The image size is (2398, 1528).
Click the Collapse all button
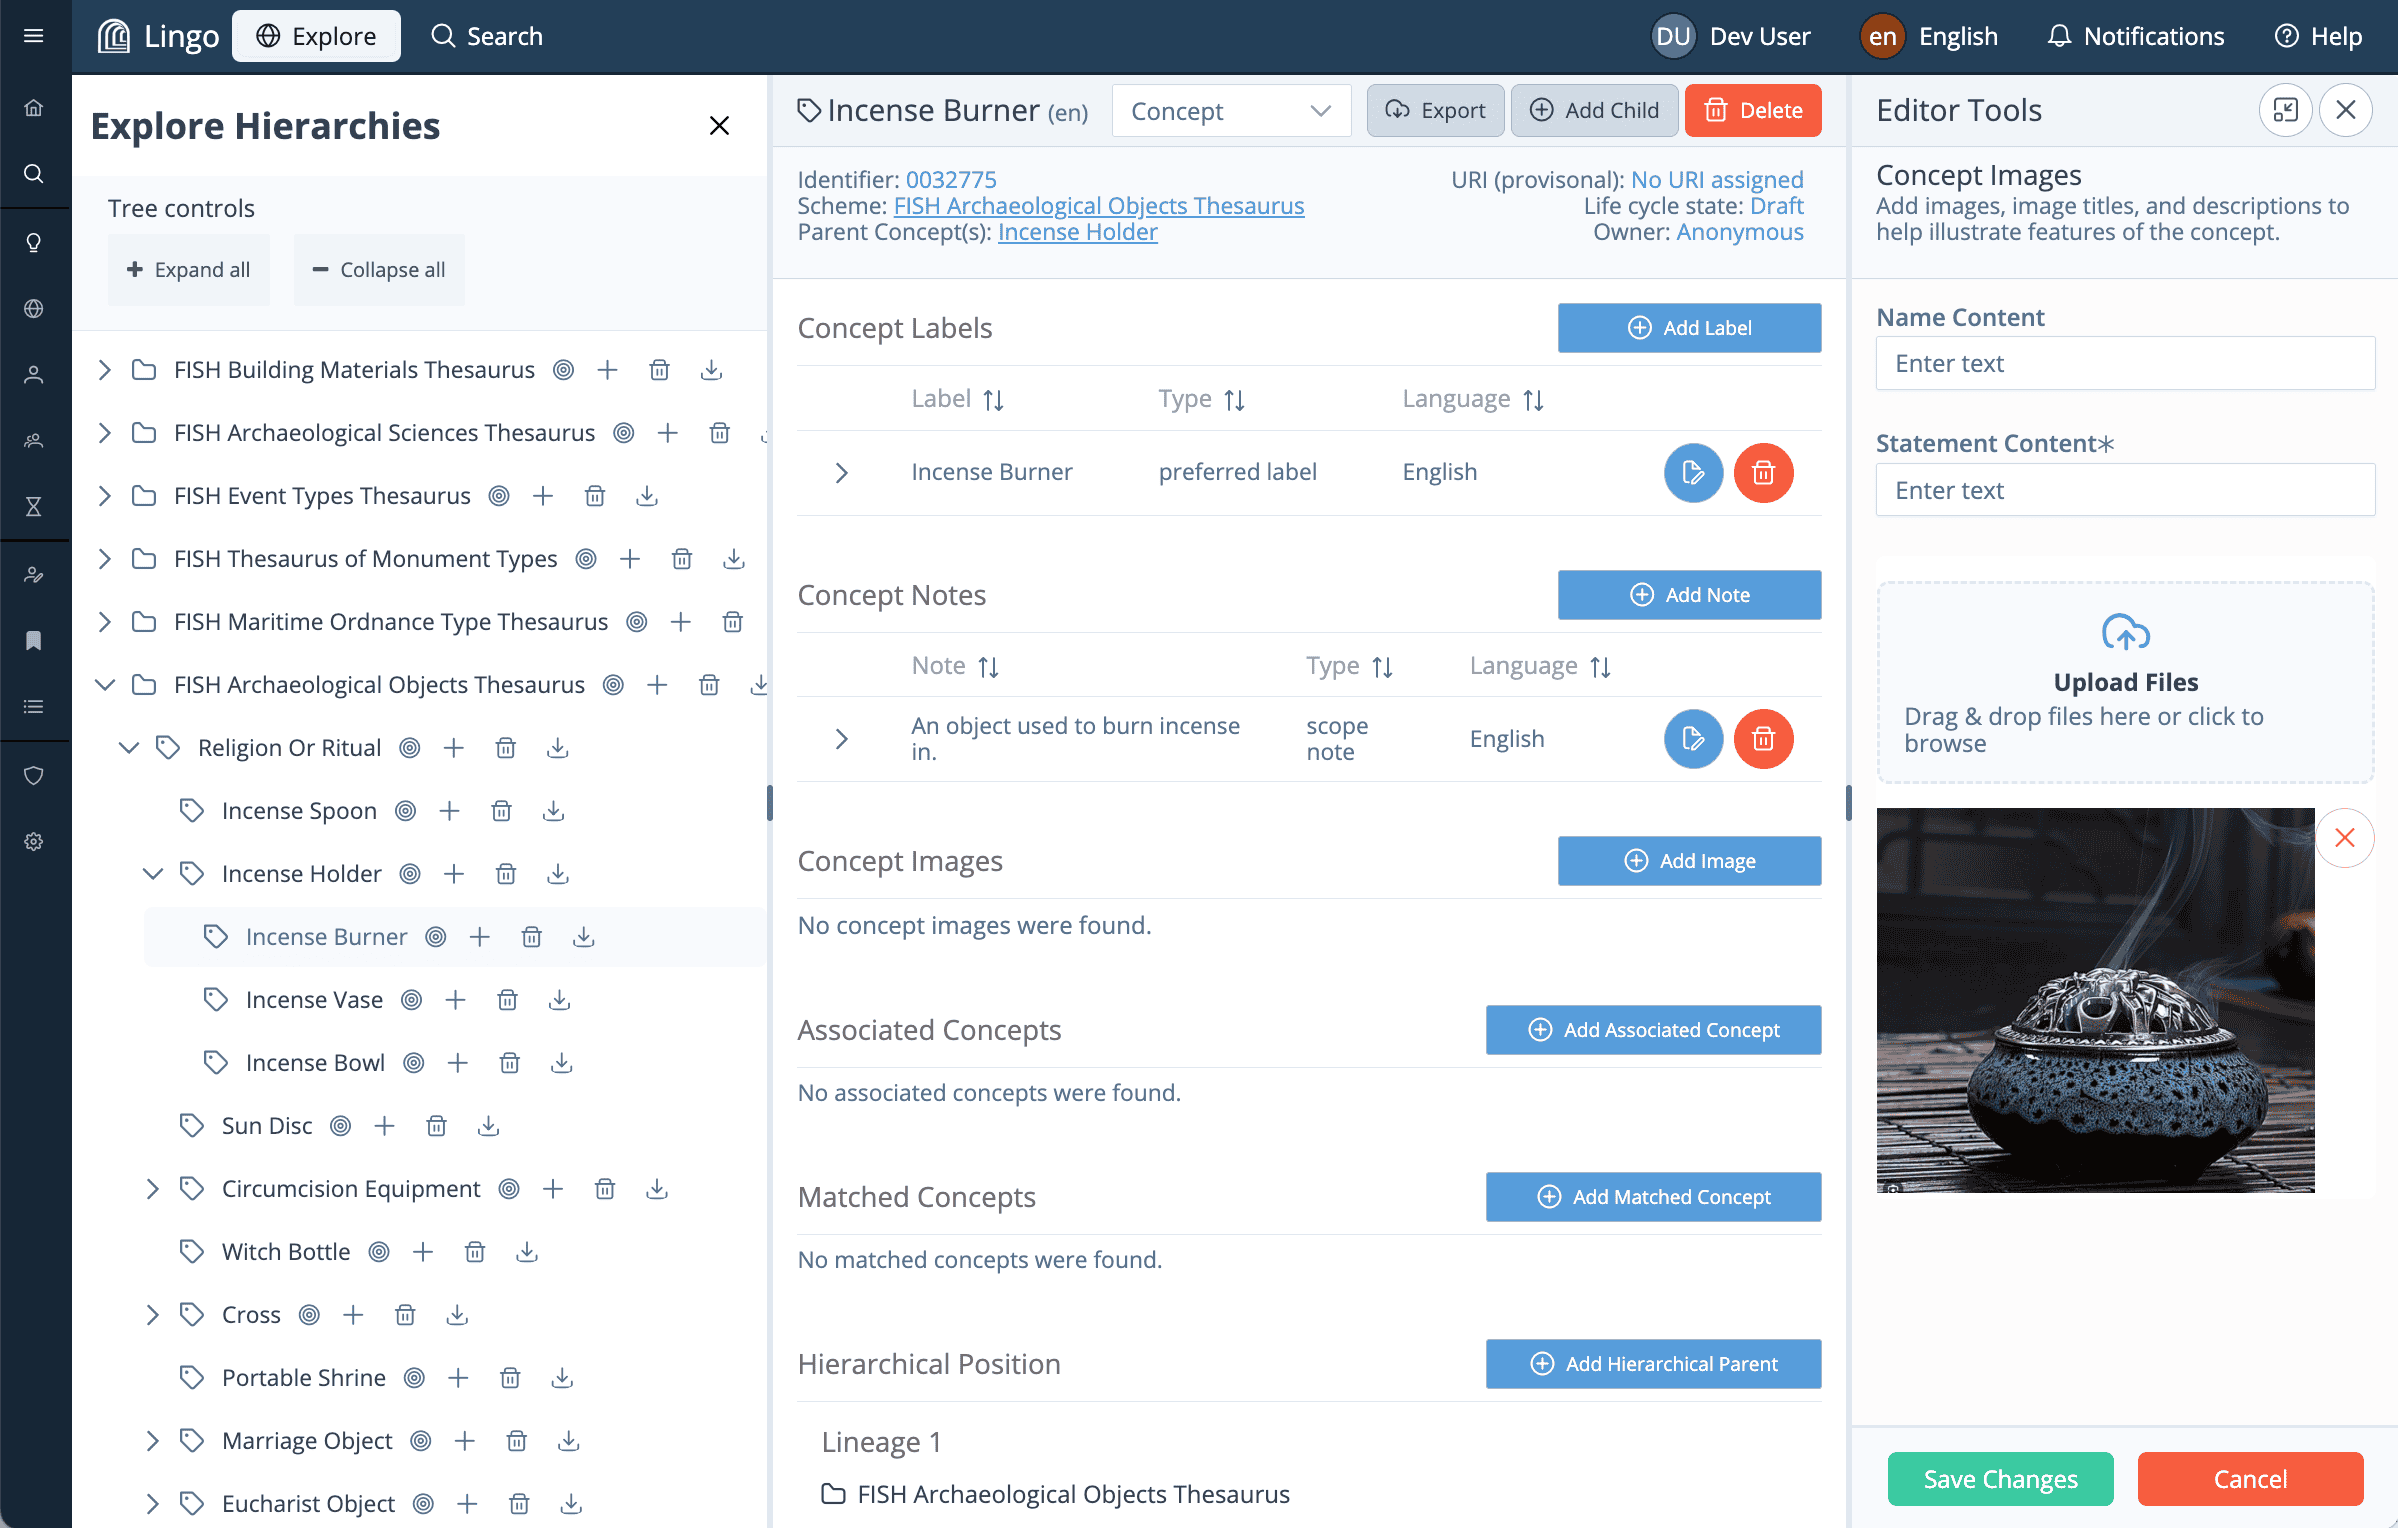click(379, 270)
